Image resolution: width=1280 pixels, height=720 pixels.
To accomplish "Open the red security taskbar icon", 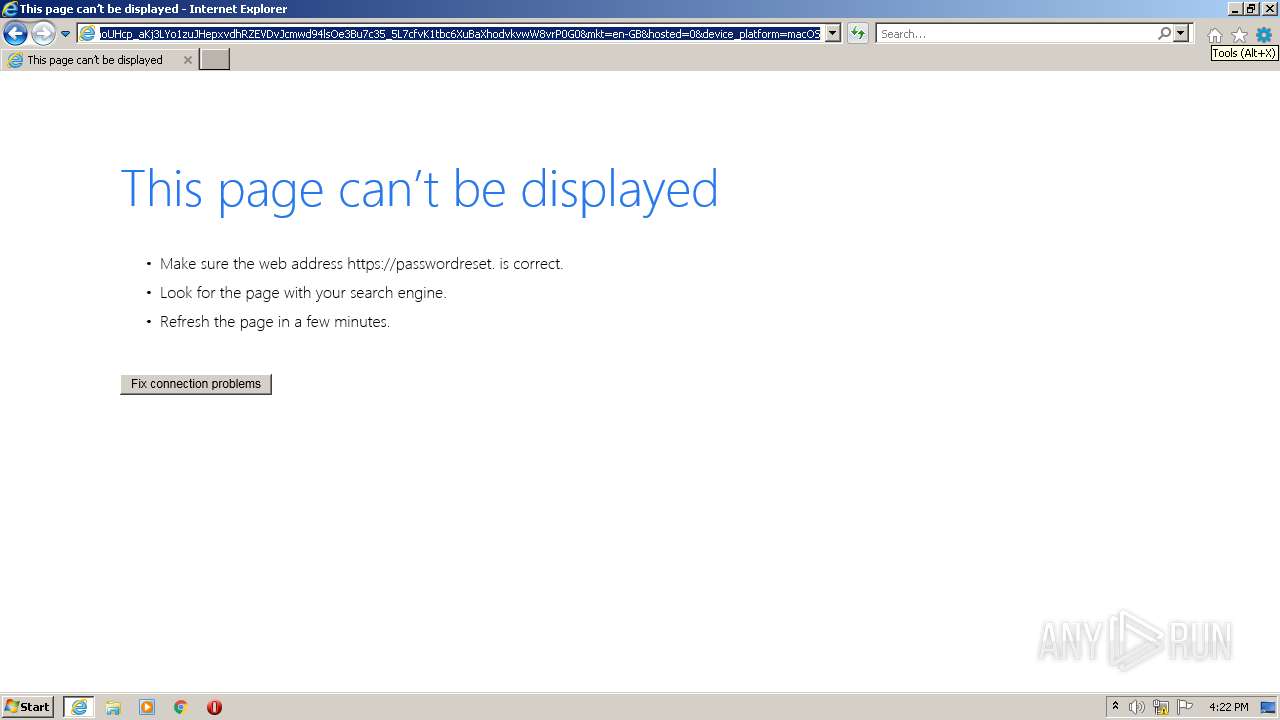I will point(214,707).
